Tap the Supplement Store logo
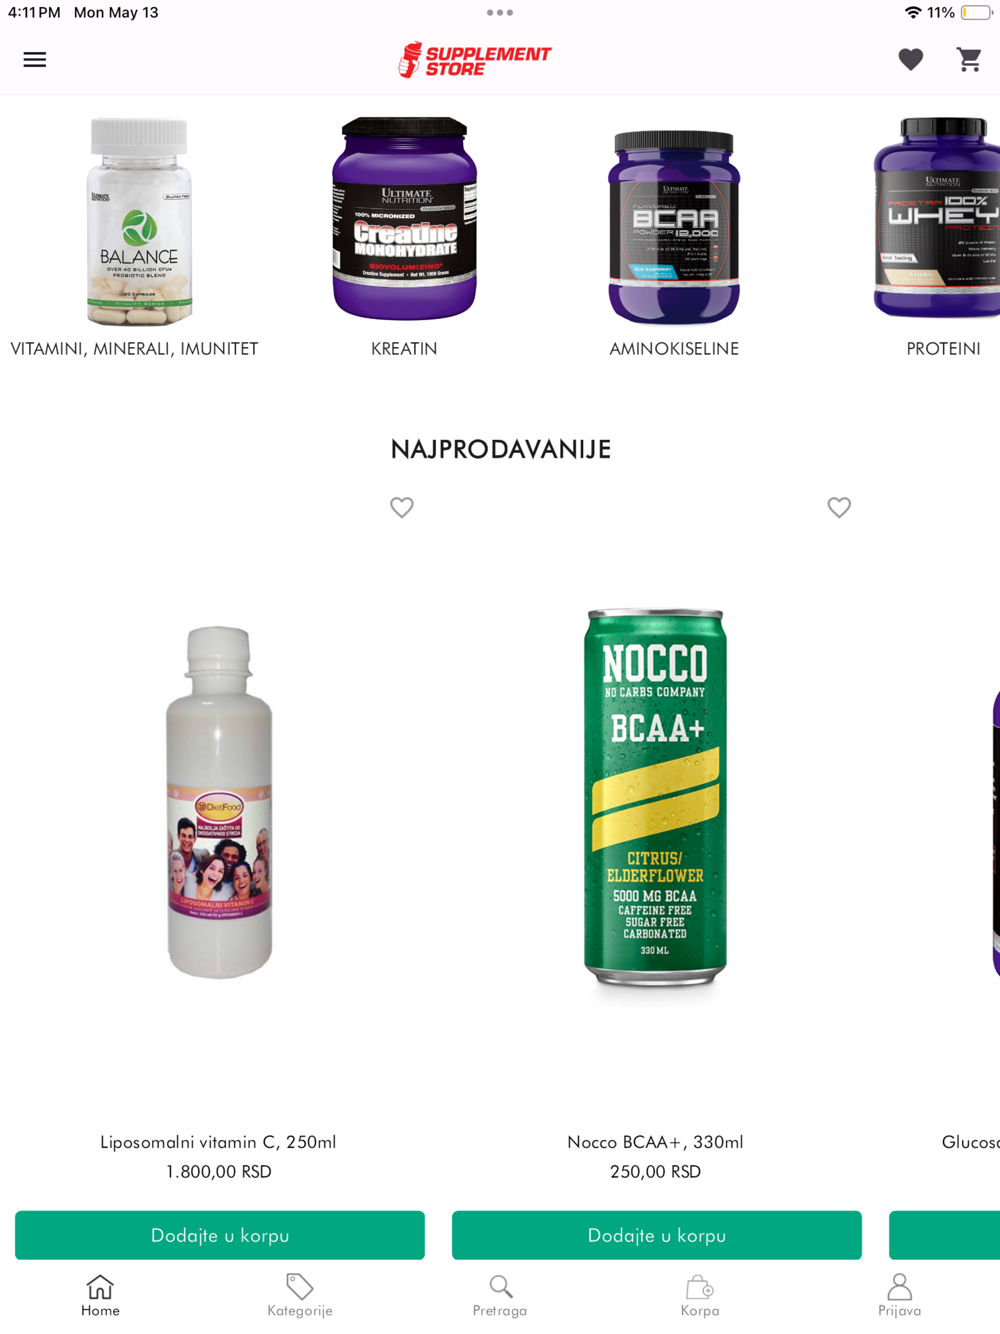 (x=475, y=60)
